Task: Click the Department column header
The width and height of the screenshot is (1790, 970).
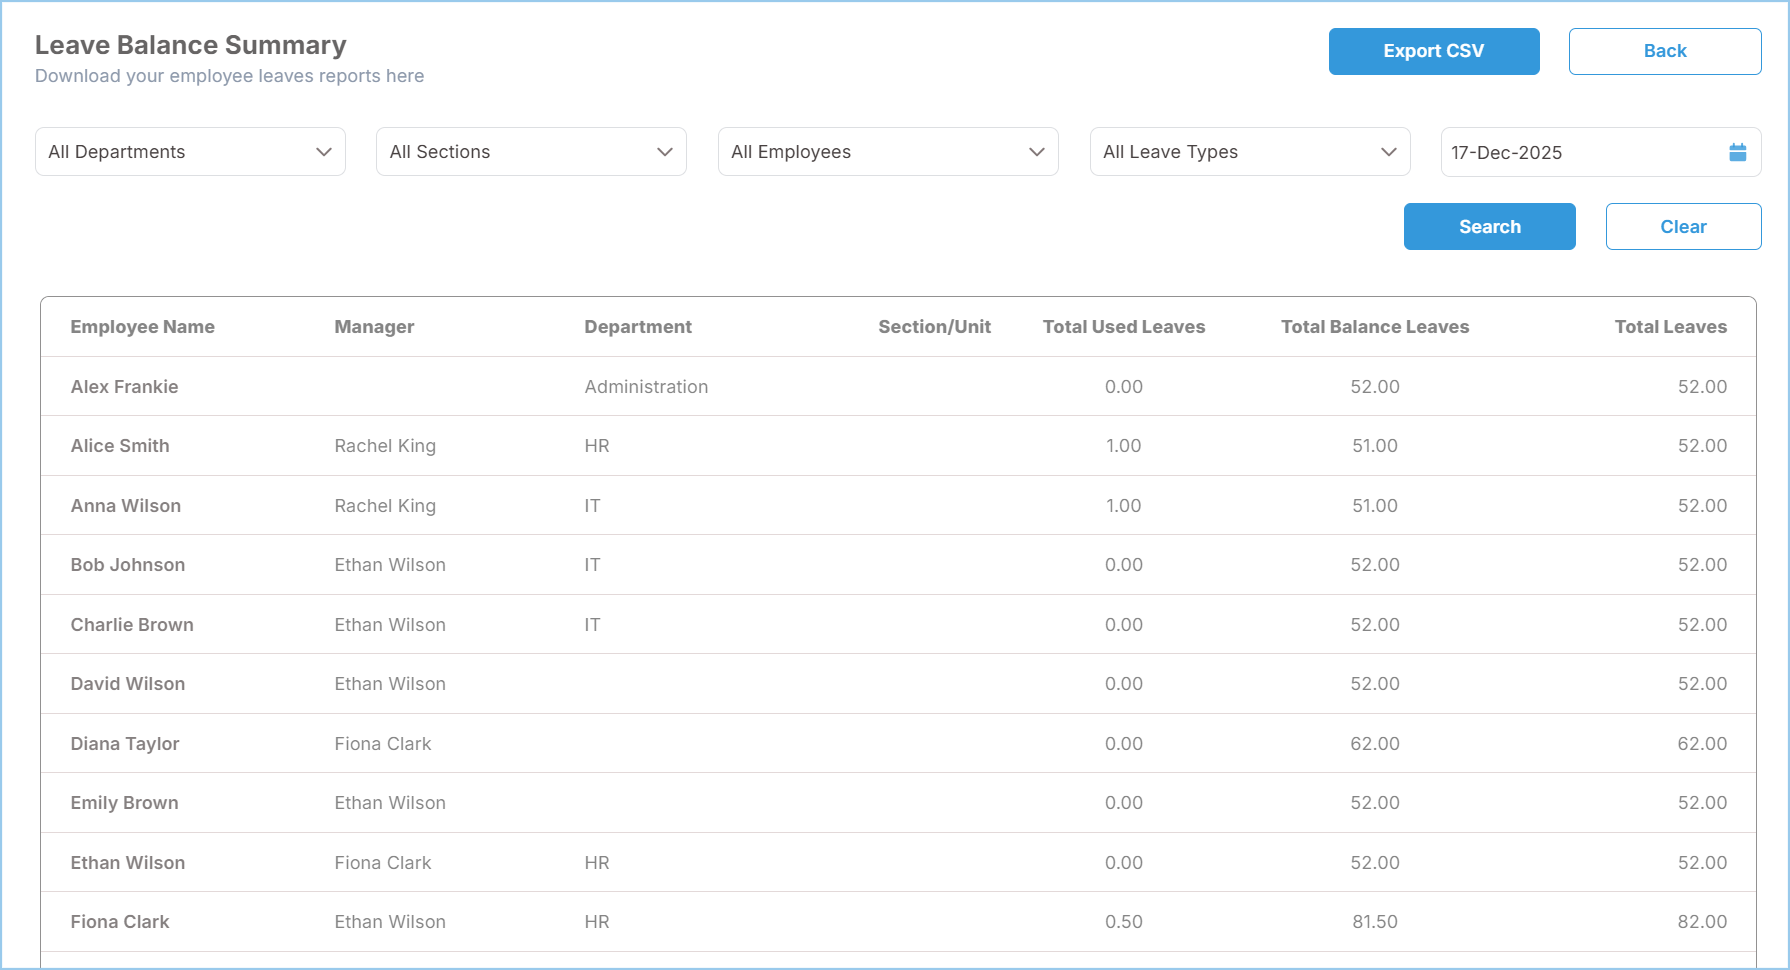Action: tap(638, 327)
